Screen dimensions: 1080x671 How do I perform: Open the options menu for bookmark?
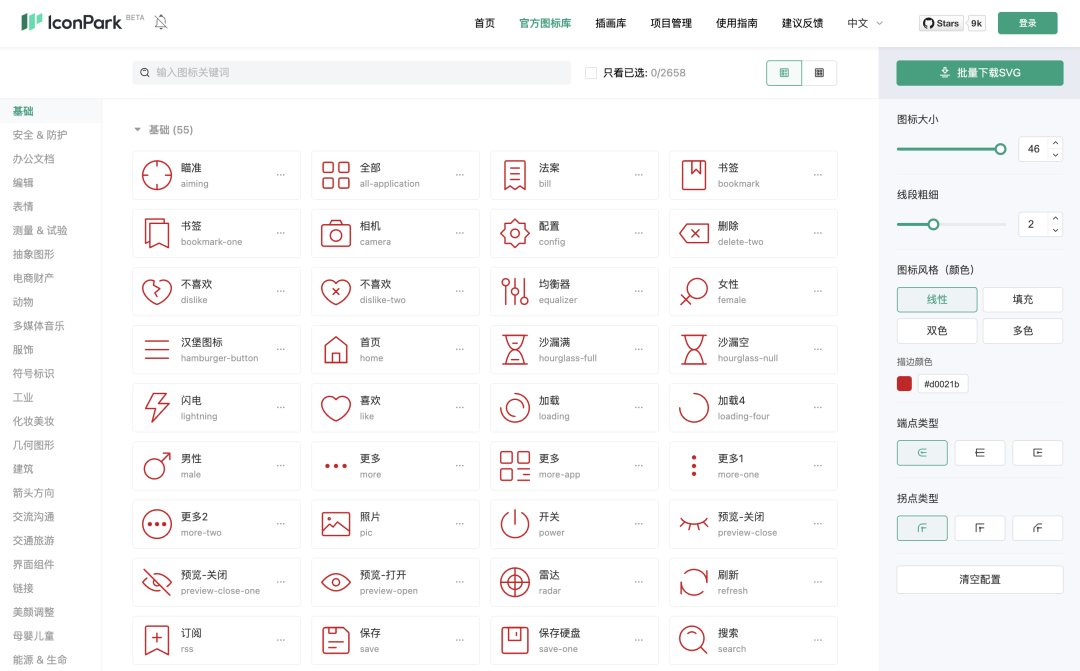[818, 175]
